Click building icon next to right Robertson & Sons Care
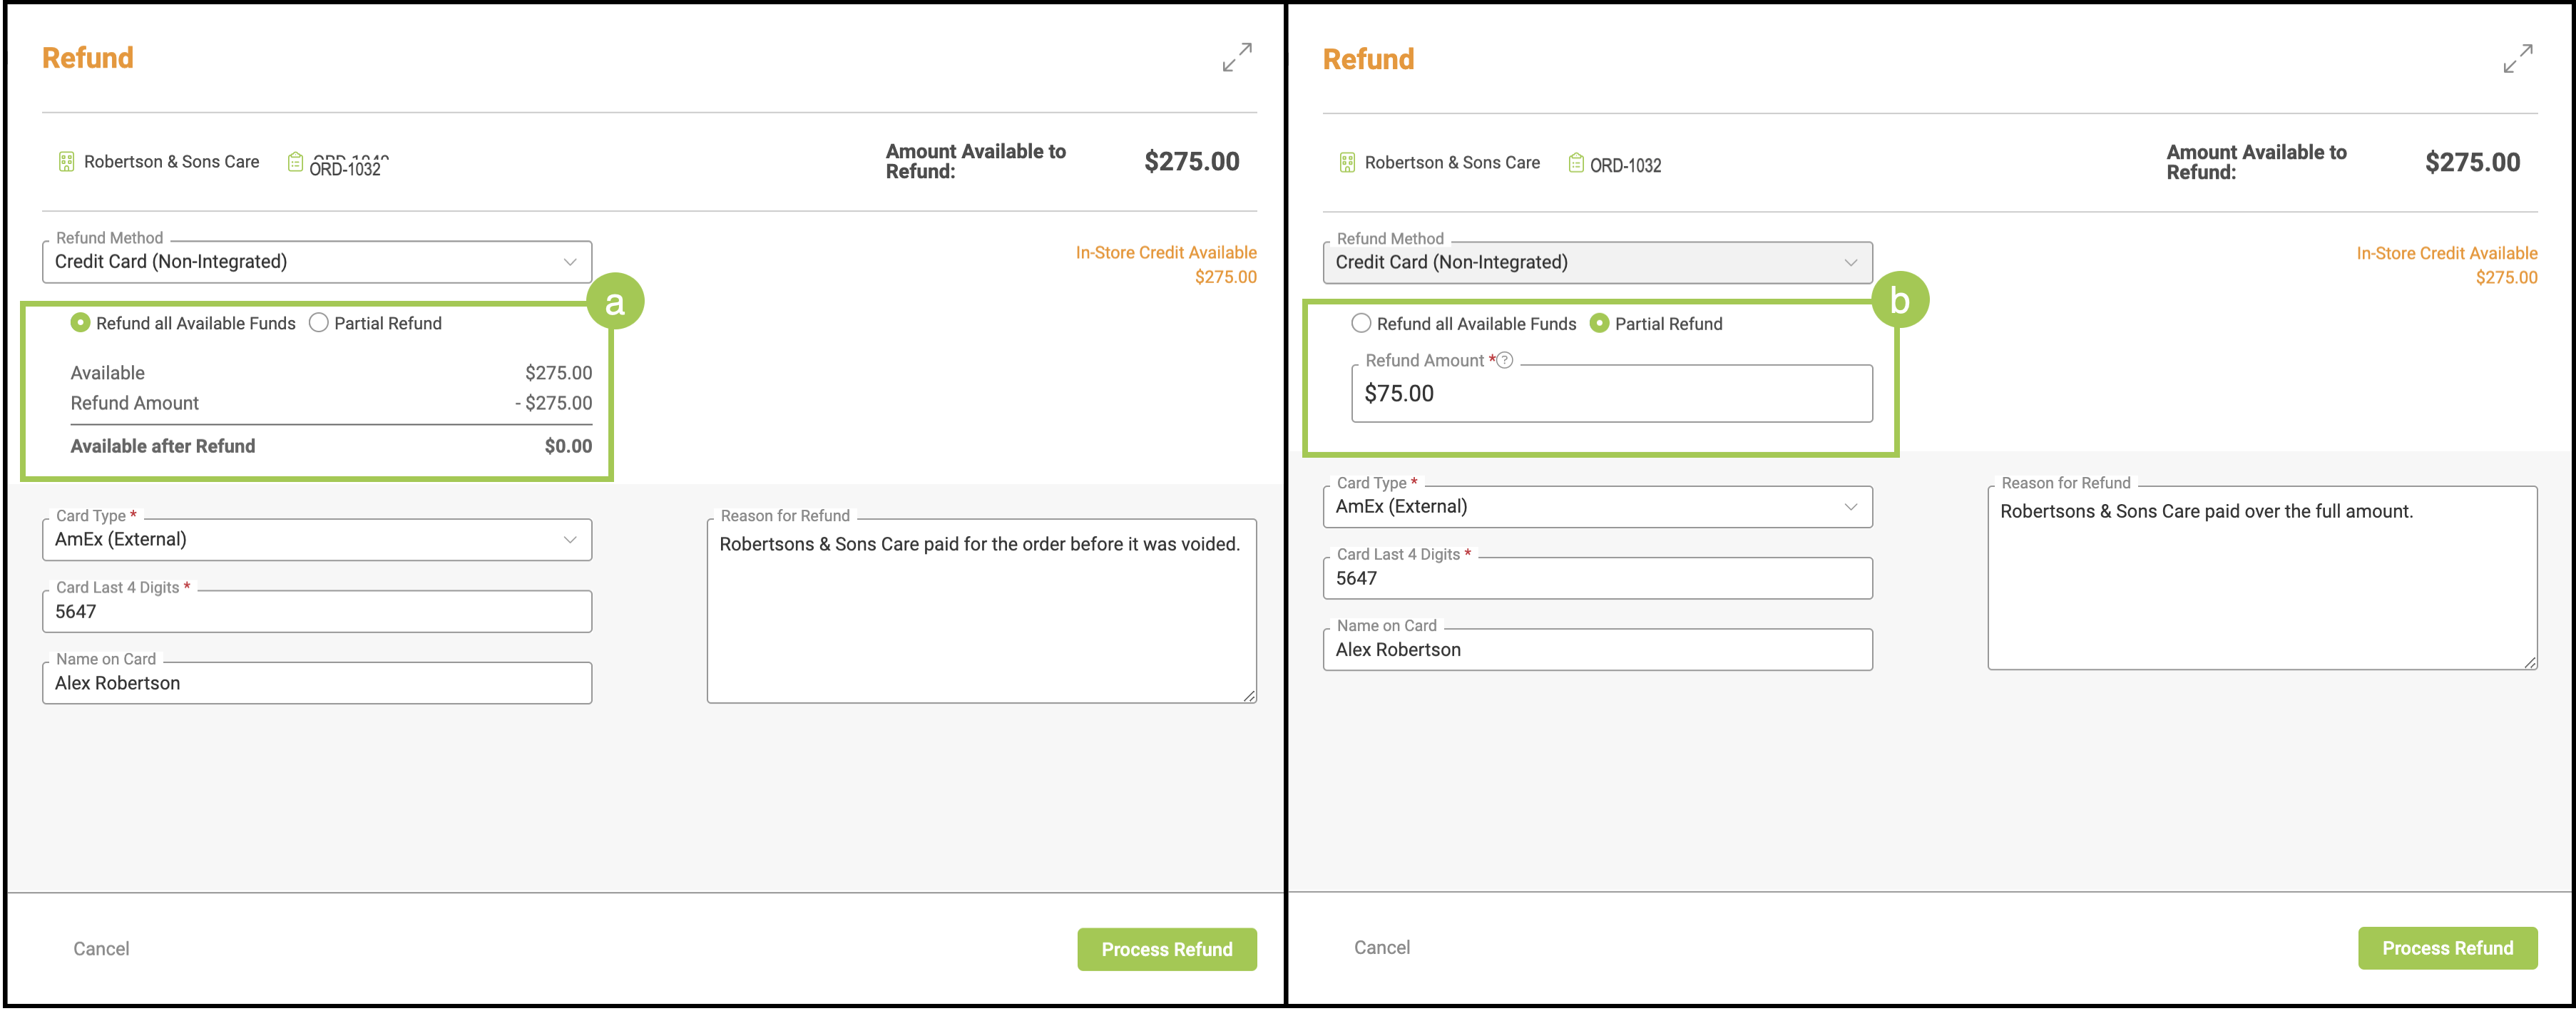The width and height of the screenshot is (2576, 1011). [1347, 163]
